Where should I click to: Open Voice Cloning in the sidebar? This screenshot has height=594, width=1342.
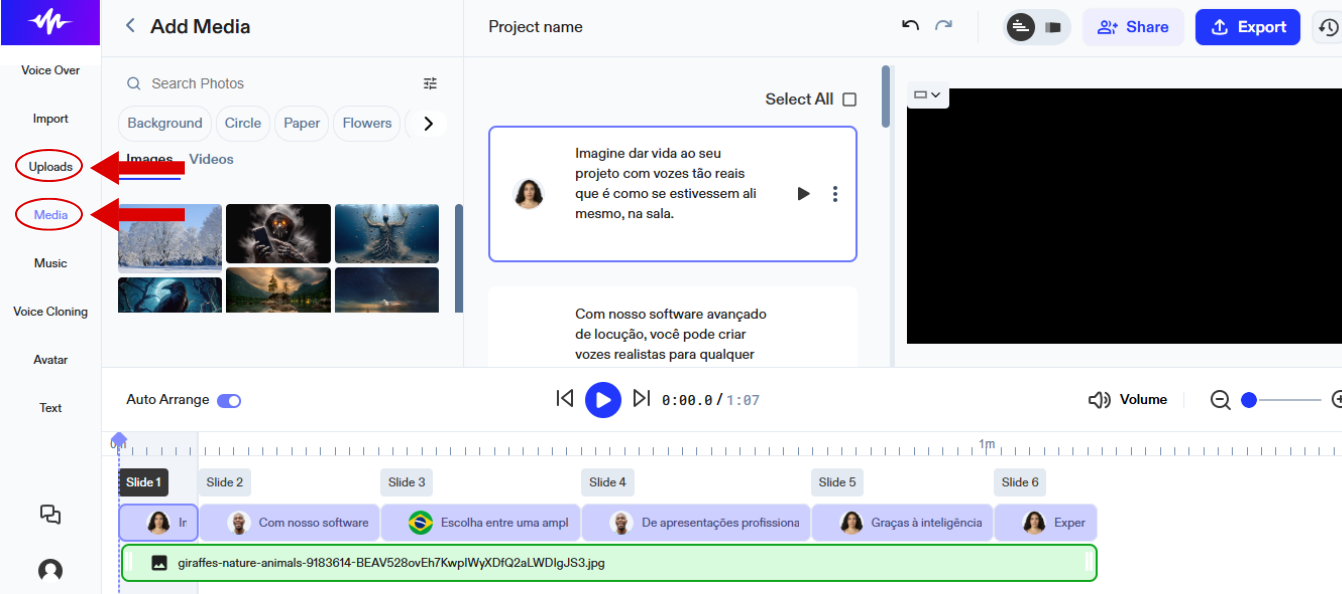50,312
